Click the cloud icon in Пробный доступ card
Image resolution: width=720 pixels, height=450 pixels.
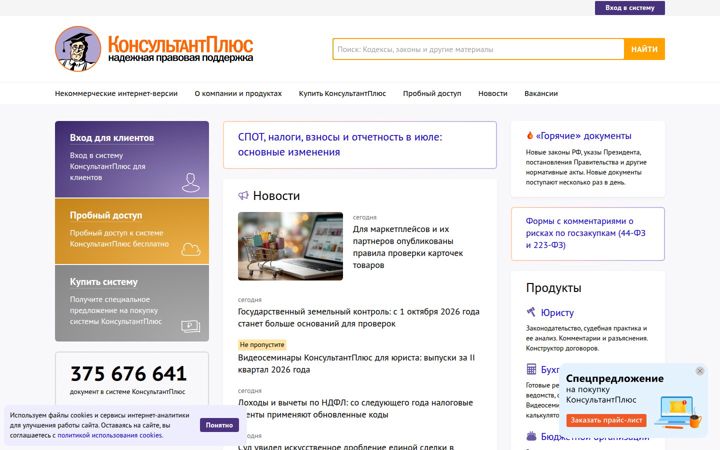tap(191, 249)
